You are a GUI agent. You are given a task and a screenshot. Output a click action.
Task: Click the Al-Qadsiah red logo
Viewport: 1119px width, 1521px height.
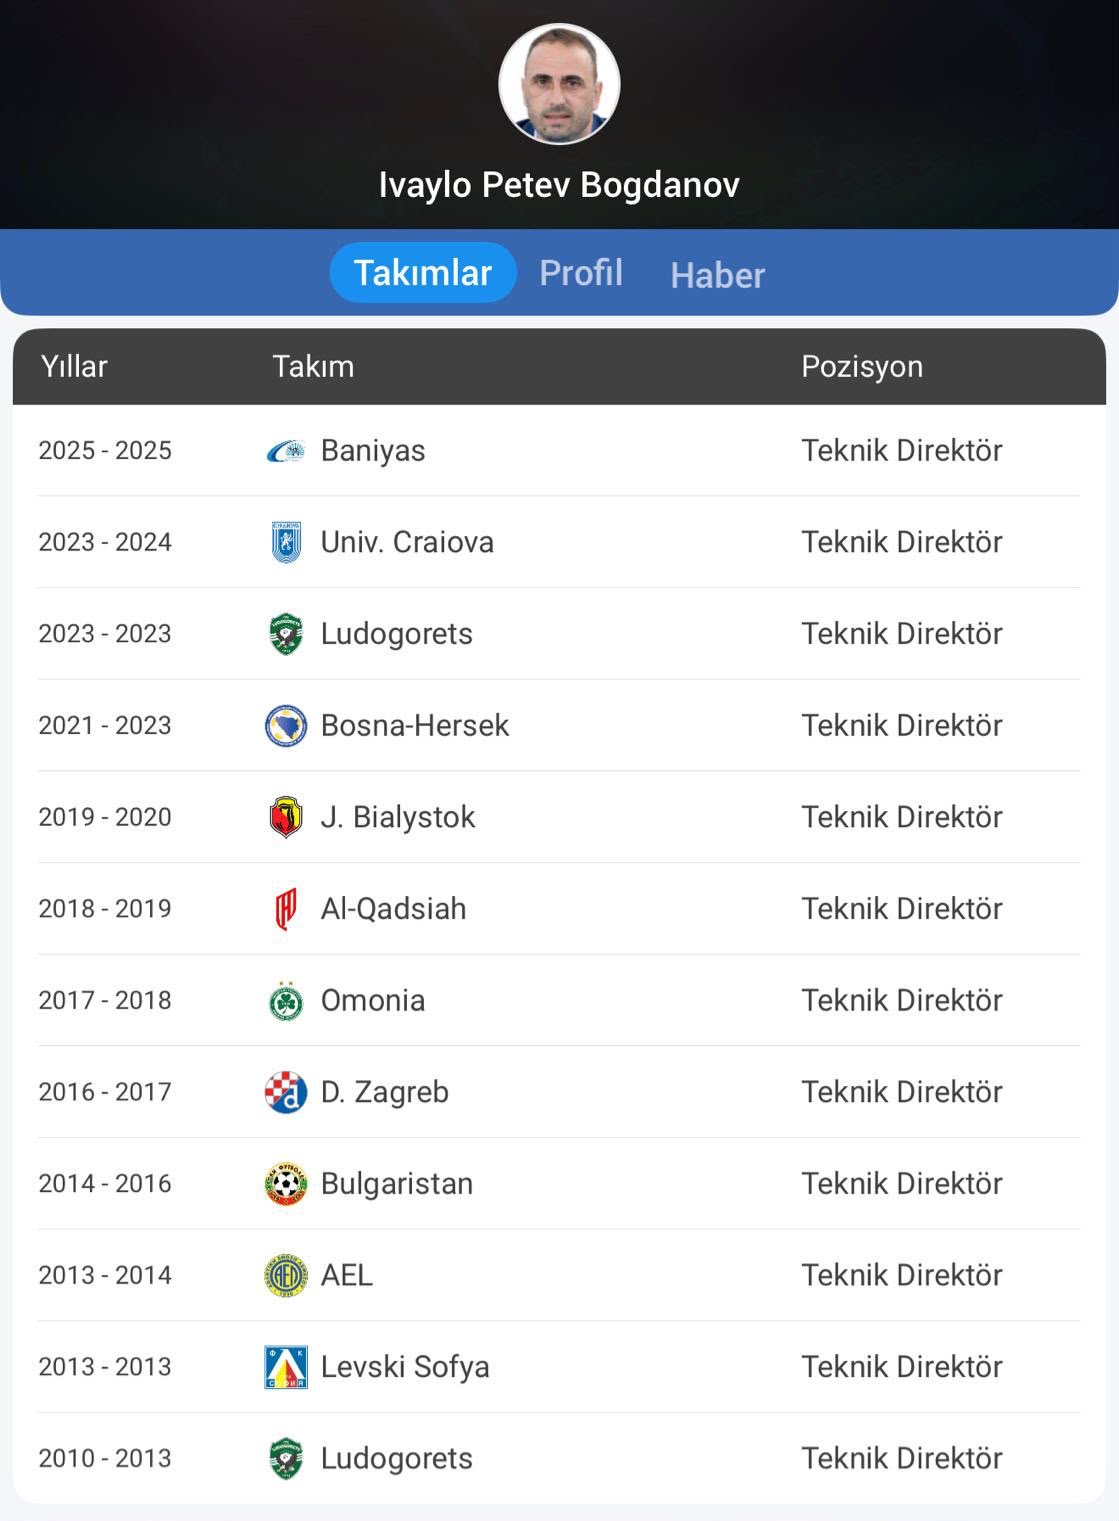point(286,909)
